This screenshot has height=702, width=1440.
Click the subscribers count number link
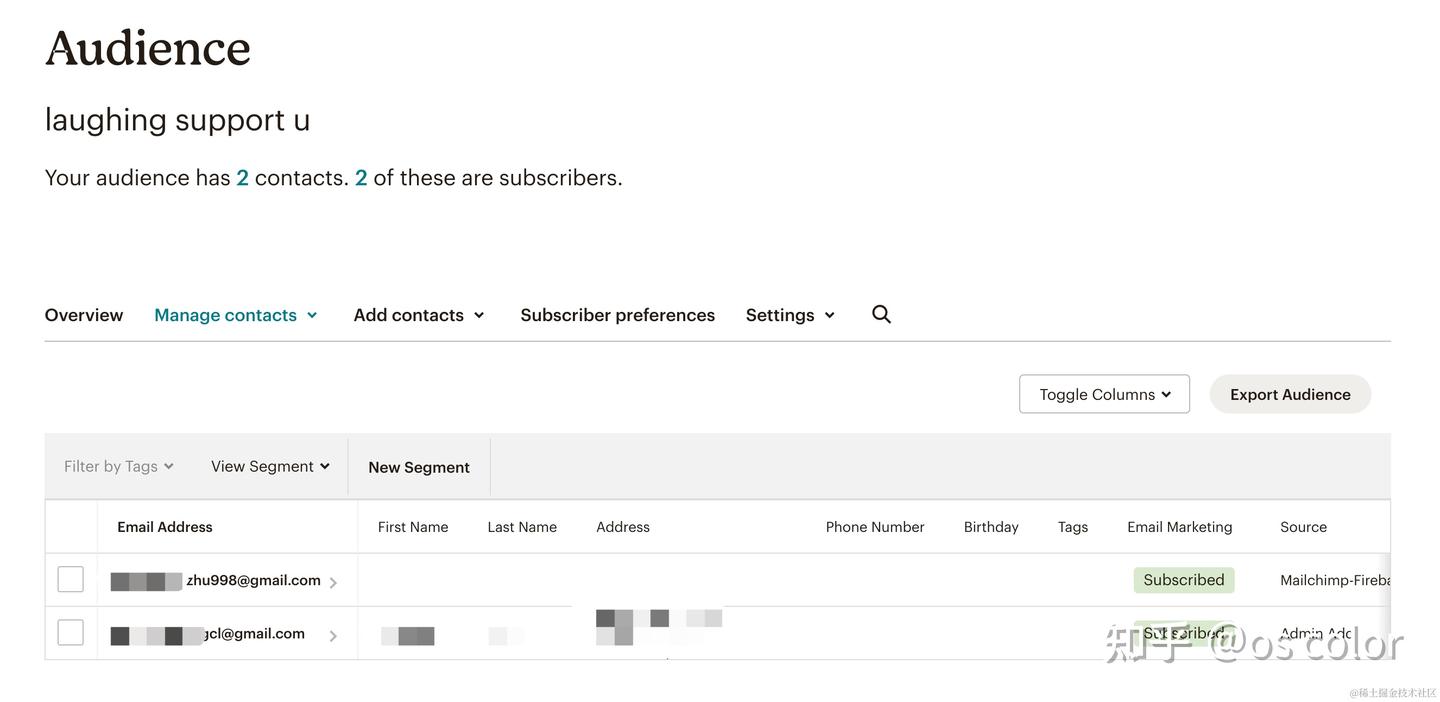click(361, 178)
